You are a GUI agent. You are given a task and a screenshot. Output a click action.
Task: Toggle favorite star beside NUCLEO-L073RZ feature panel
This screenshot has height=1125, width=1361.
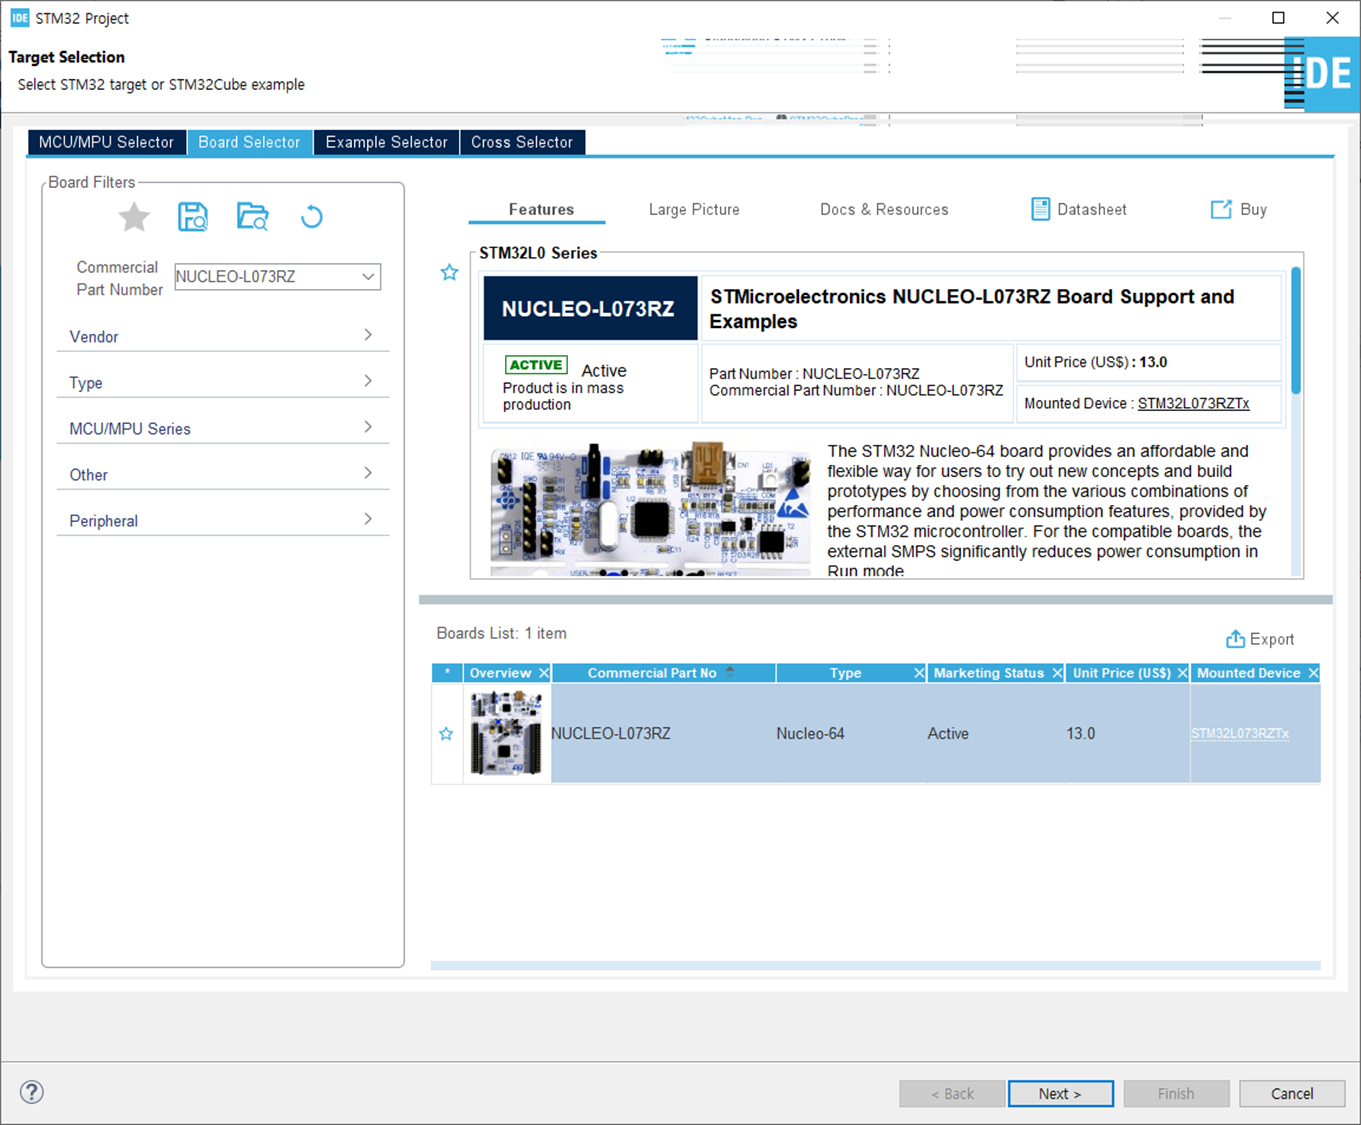pos(450,272)
